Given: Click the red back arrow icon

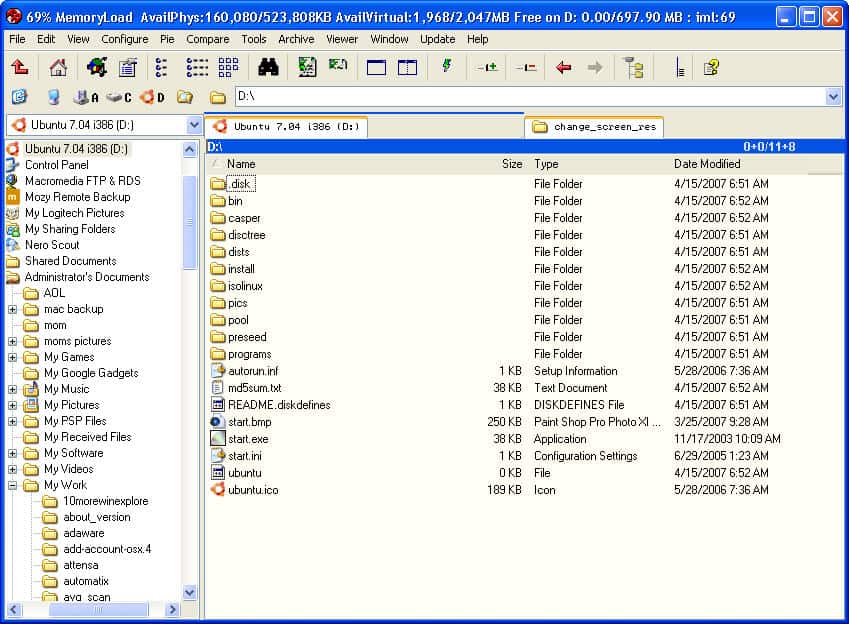Looking at the screenshot, I should click(564, 68).
